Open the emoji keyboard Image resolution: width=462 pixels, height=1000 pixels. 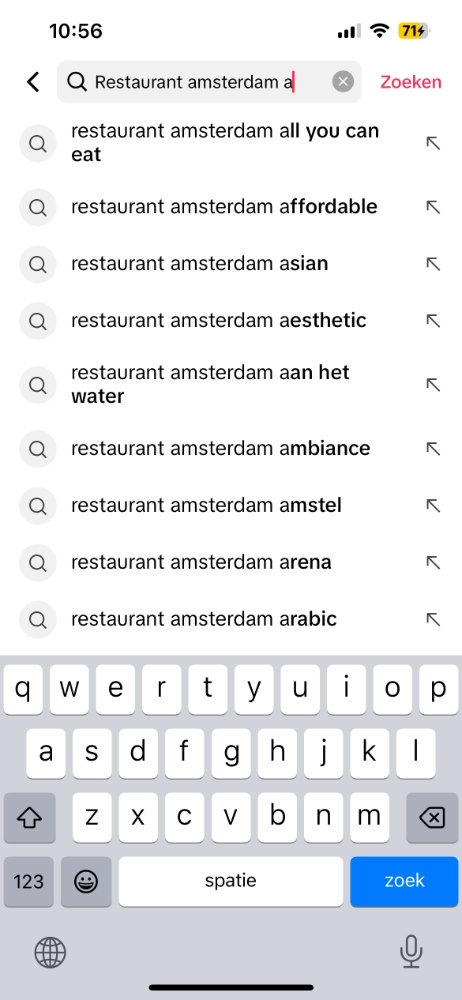pos(86,881)
